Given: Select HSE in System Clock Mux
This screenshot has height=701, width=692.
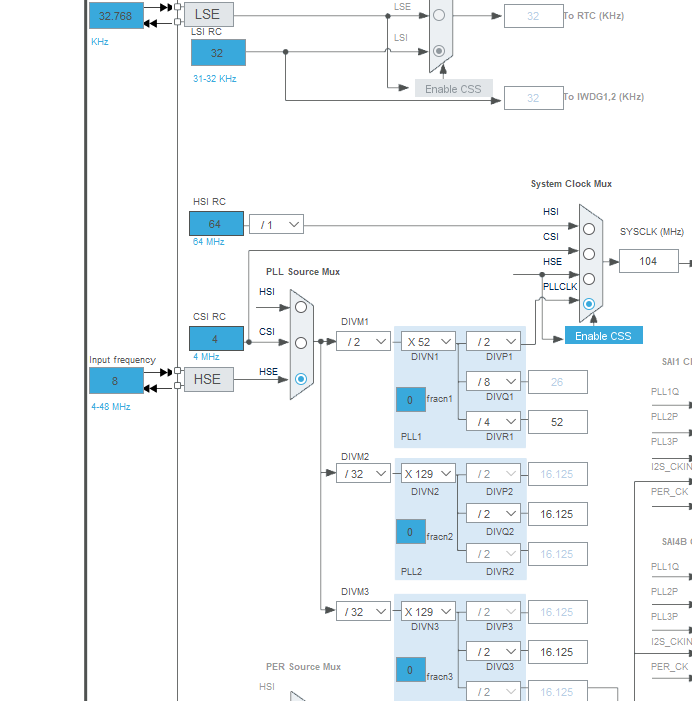Looking at the screenshot, I should (x=589, y=279).
